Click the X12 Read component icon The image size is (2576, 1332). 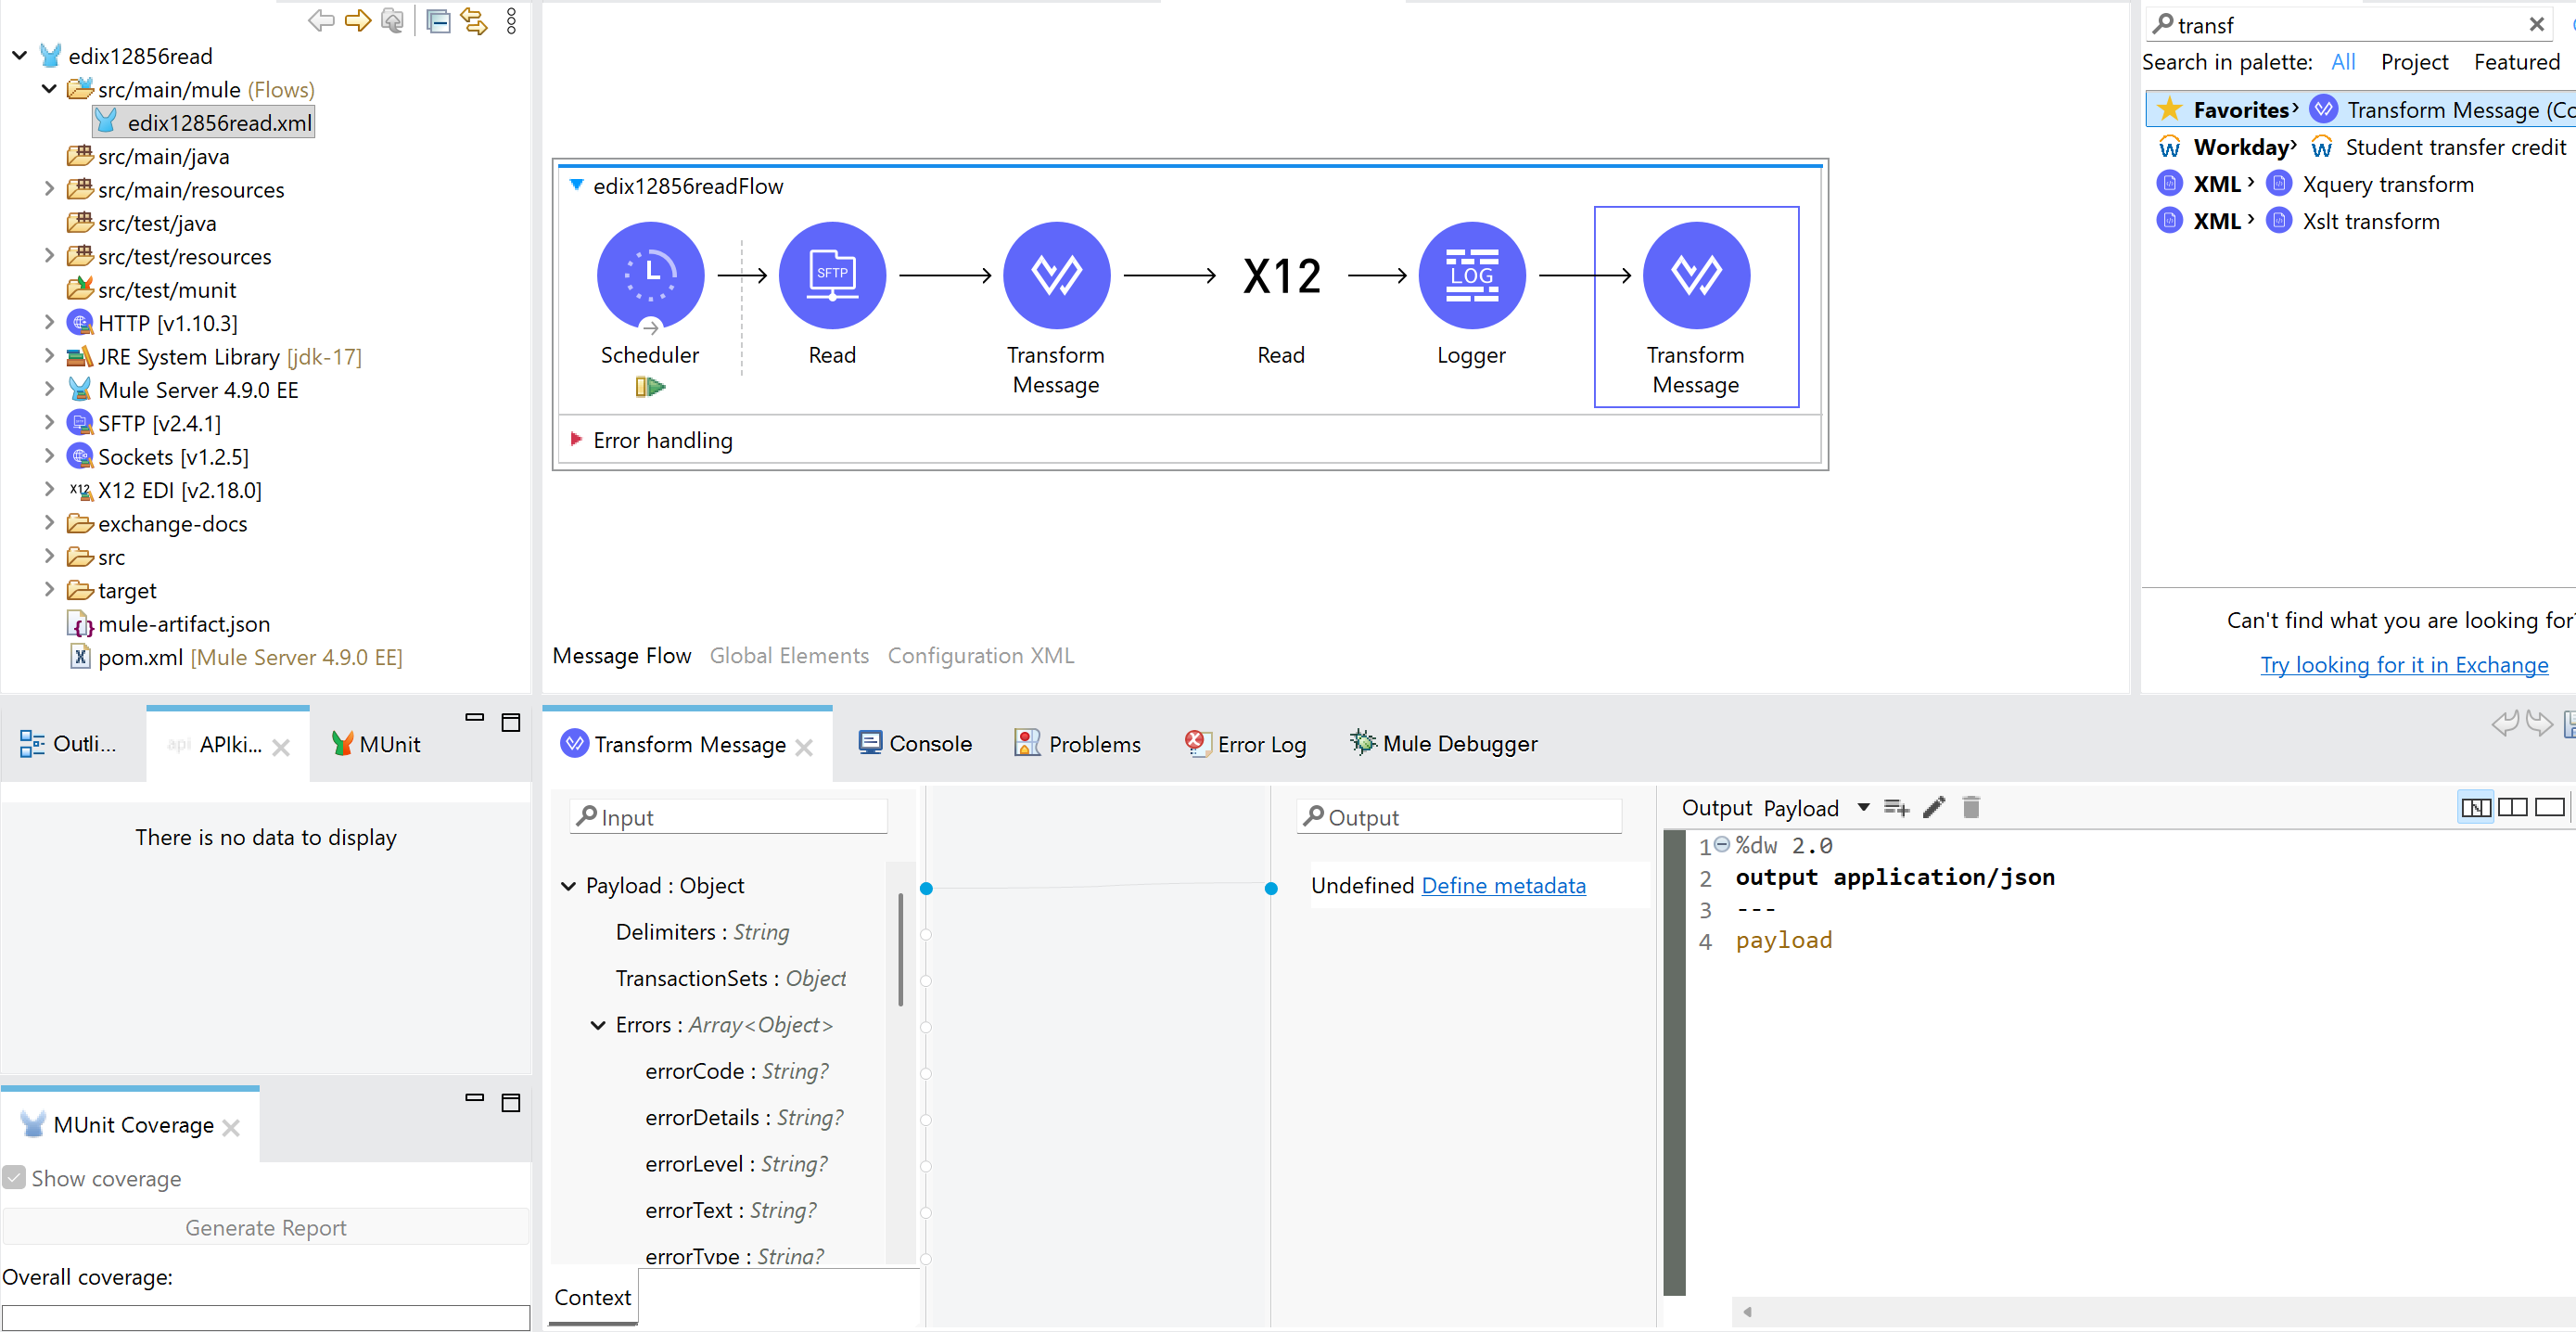tap(1281, 275)
